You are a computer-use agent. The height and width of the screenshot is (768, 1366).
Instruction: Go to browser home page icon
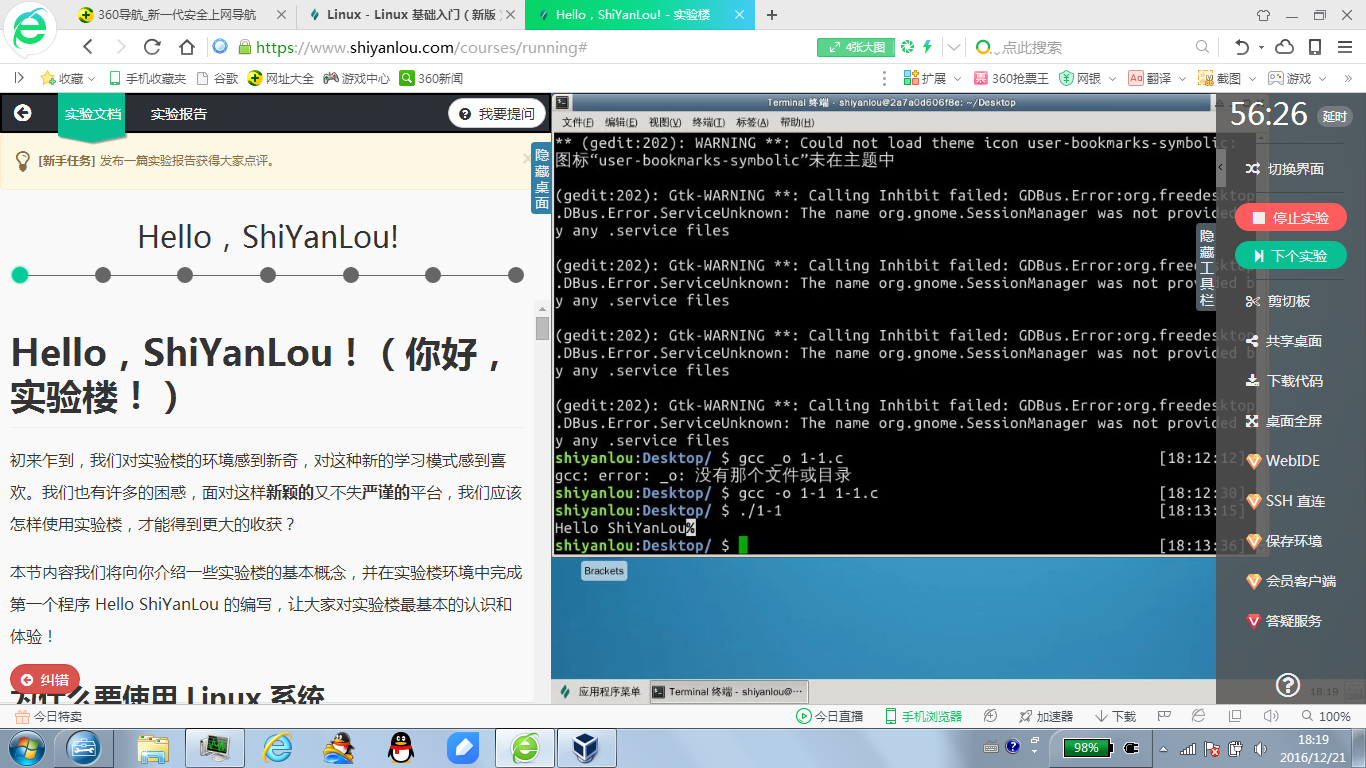coord(186,47)
